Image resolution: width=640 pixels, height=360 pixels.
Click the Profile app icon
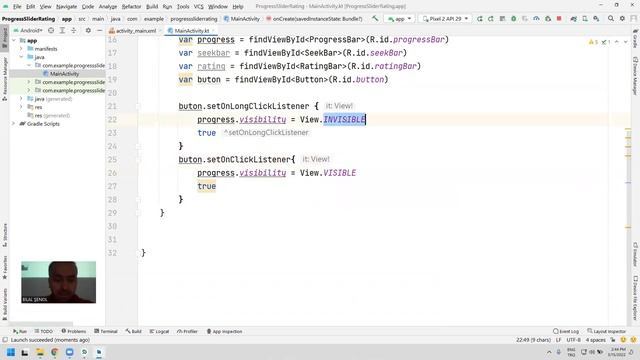(536, 19)
